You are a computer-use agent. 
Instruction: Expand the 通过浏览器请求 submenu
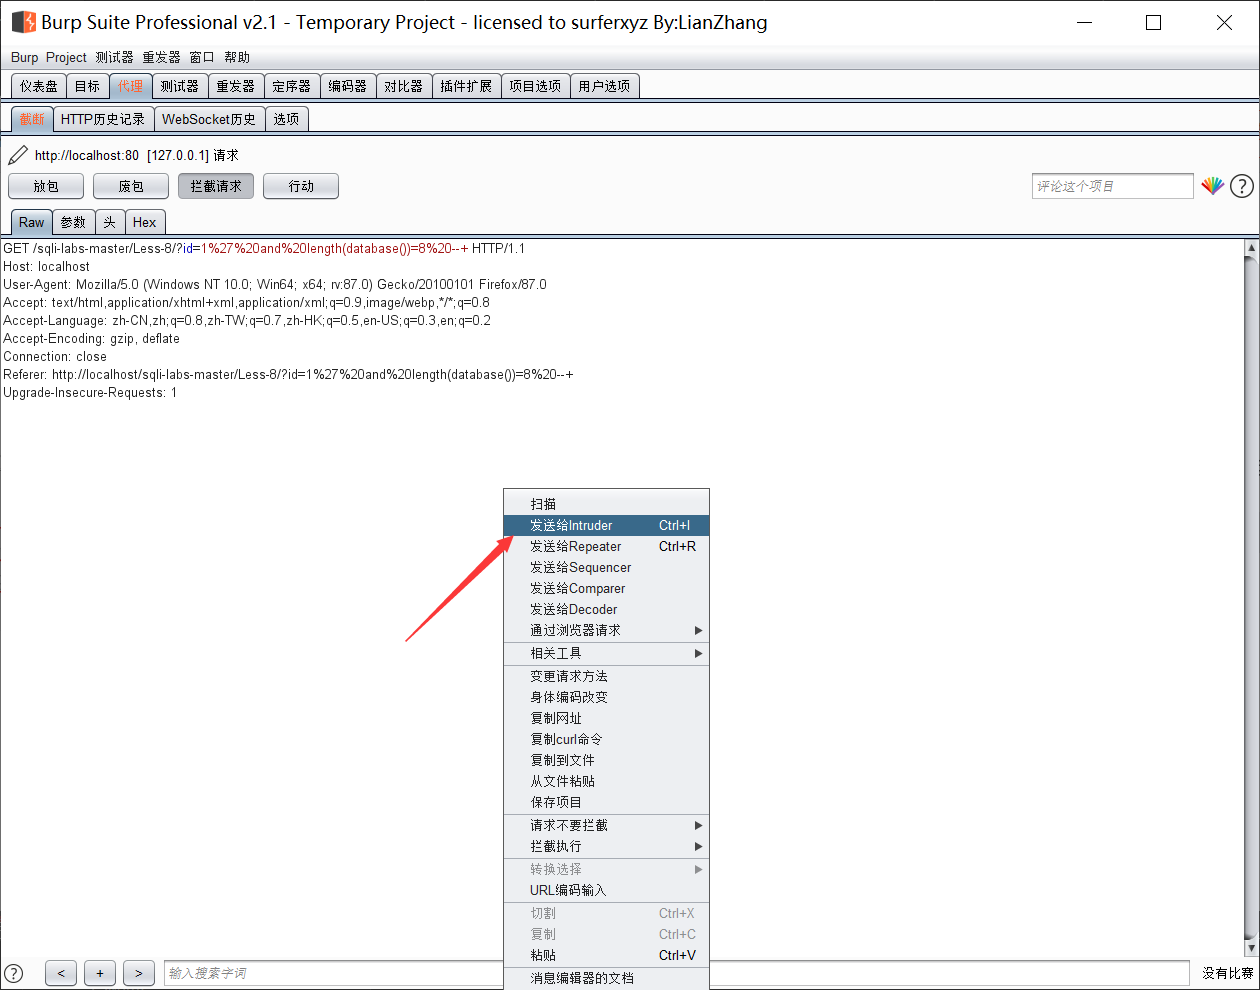tap(606, 630)
